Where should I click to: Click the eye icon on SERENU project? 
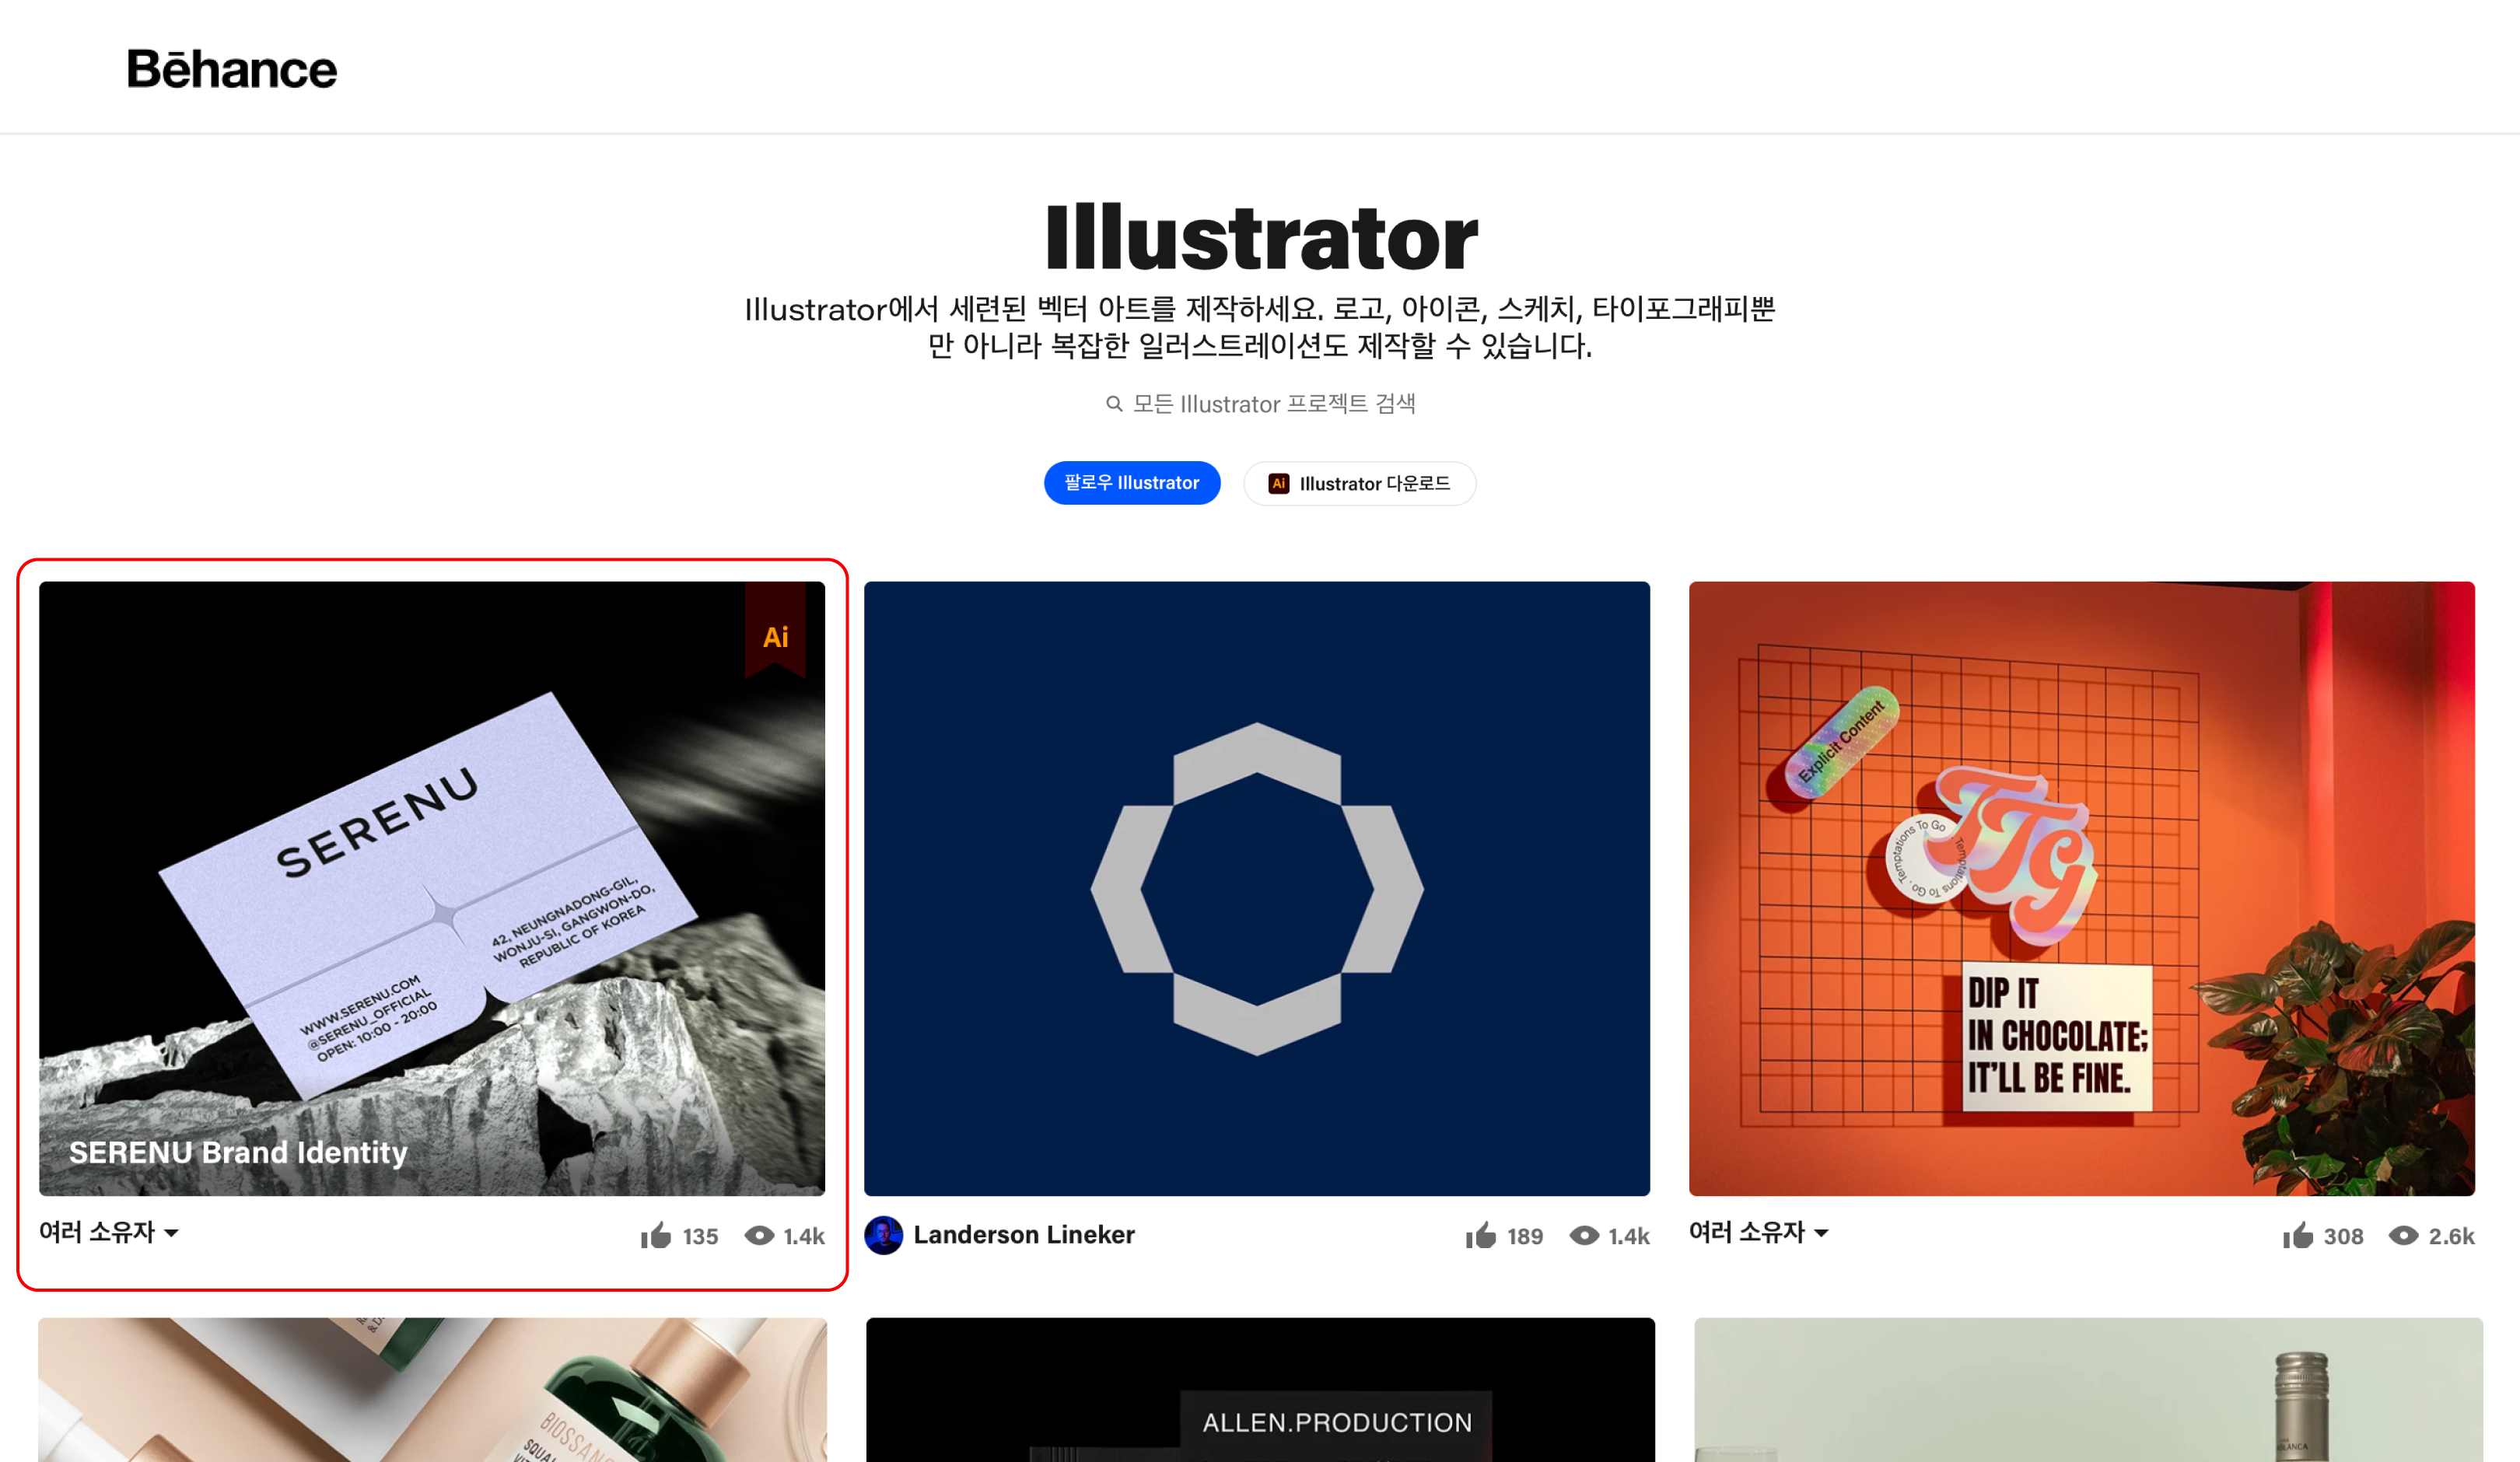click(760, 1235)
